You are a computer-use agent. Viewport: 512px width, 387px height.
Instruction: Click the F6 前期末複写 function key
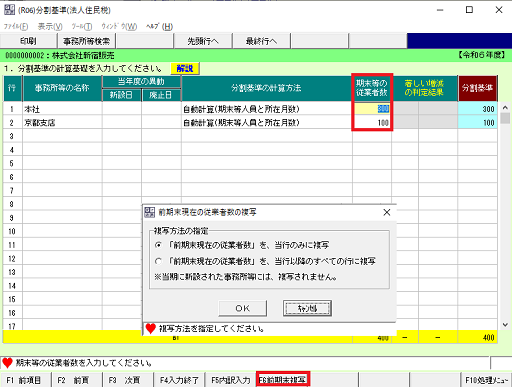[x=283, y=379]
